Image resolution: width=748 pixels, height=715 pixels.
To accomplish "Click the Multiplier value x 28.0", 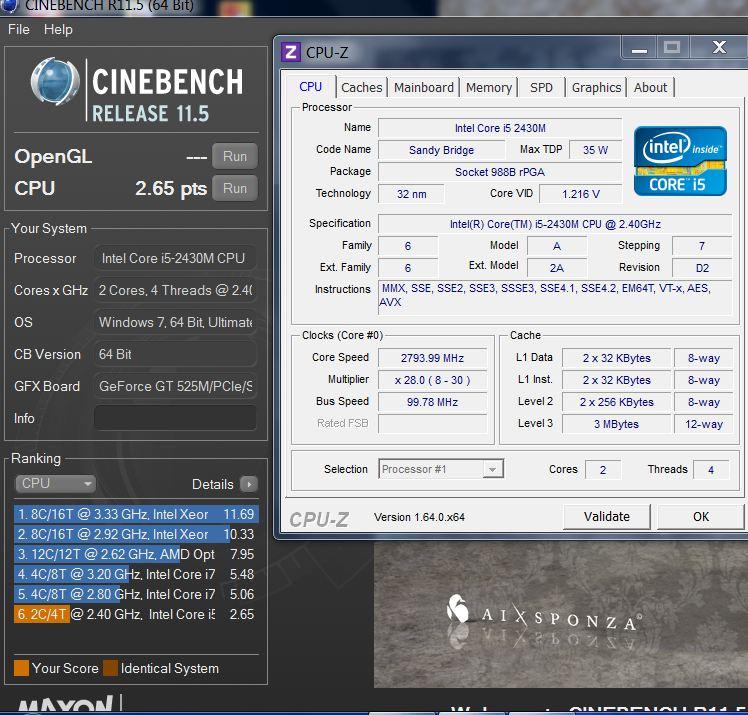I will (x=432, y=380).
